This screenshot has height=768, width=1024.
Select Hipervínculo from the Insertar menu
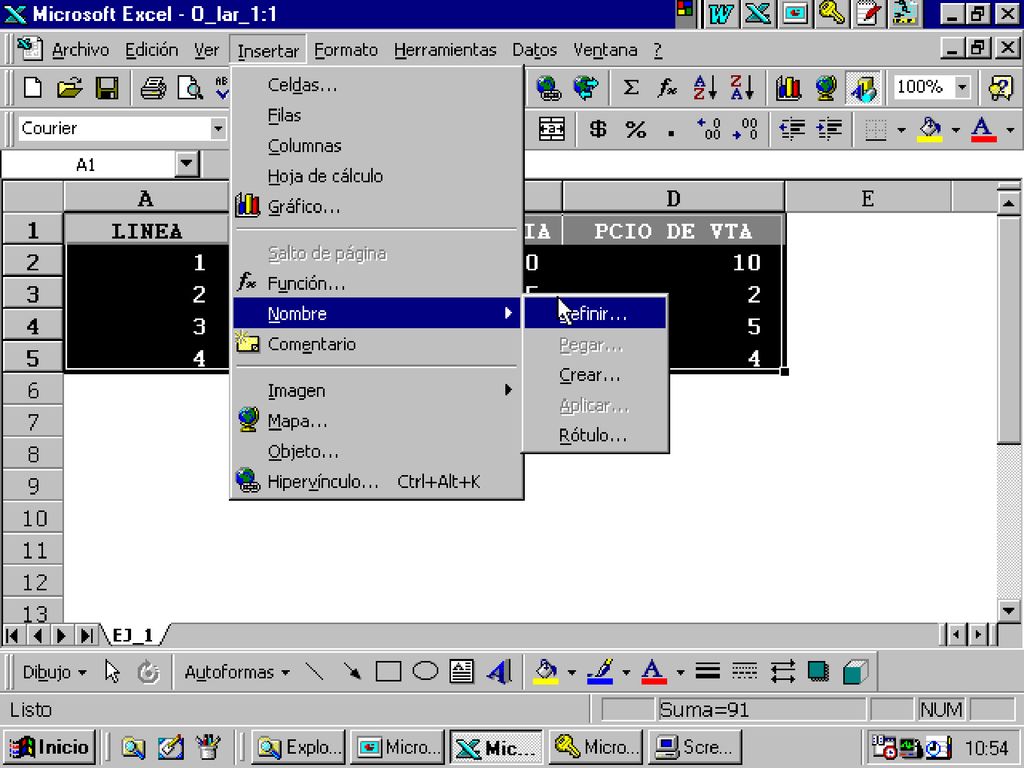377,482
